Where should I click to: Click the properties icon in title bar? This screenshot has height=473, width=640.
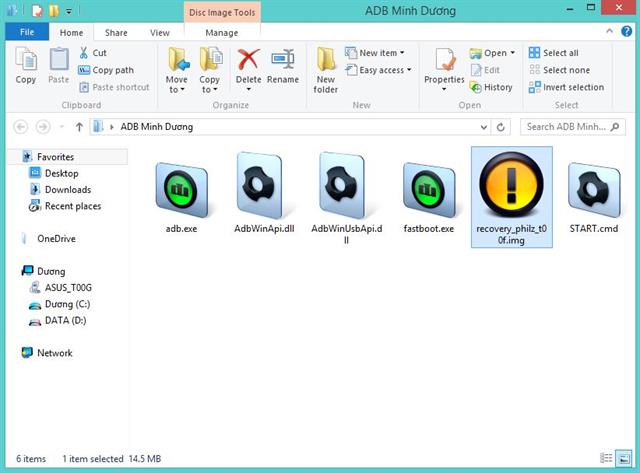(x=37, y=11)
